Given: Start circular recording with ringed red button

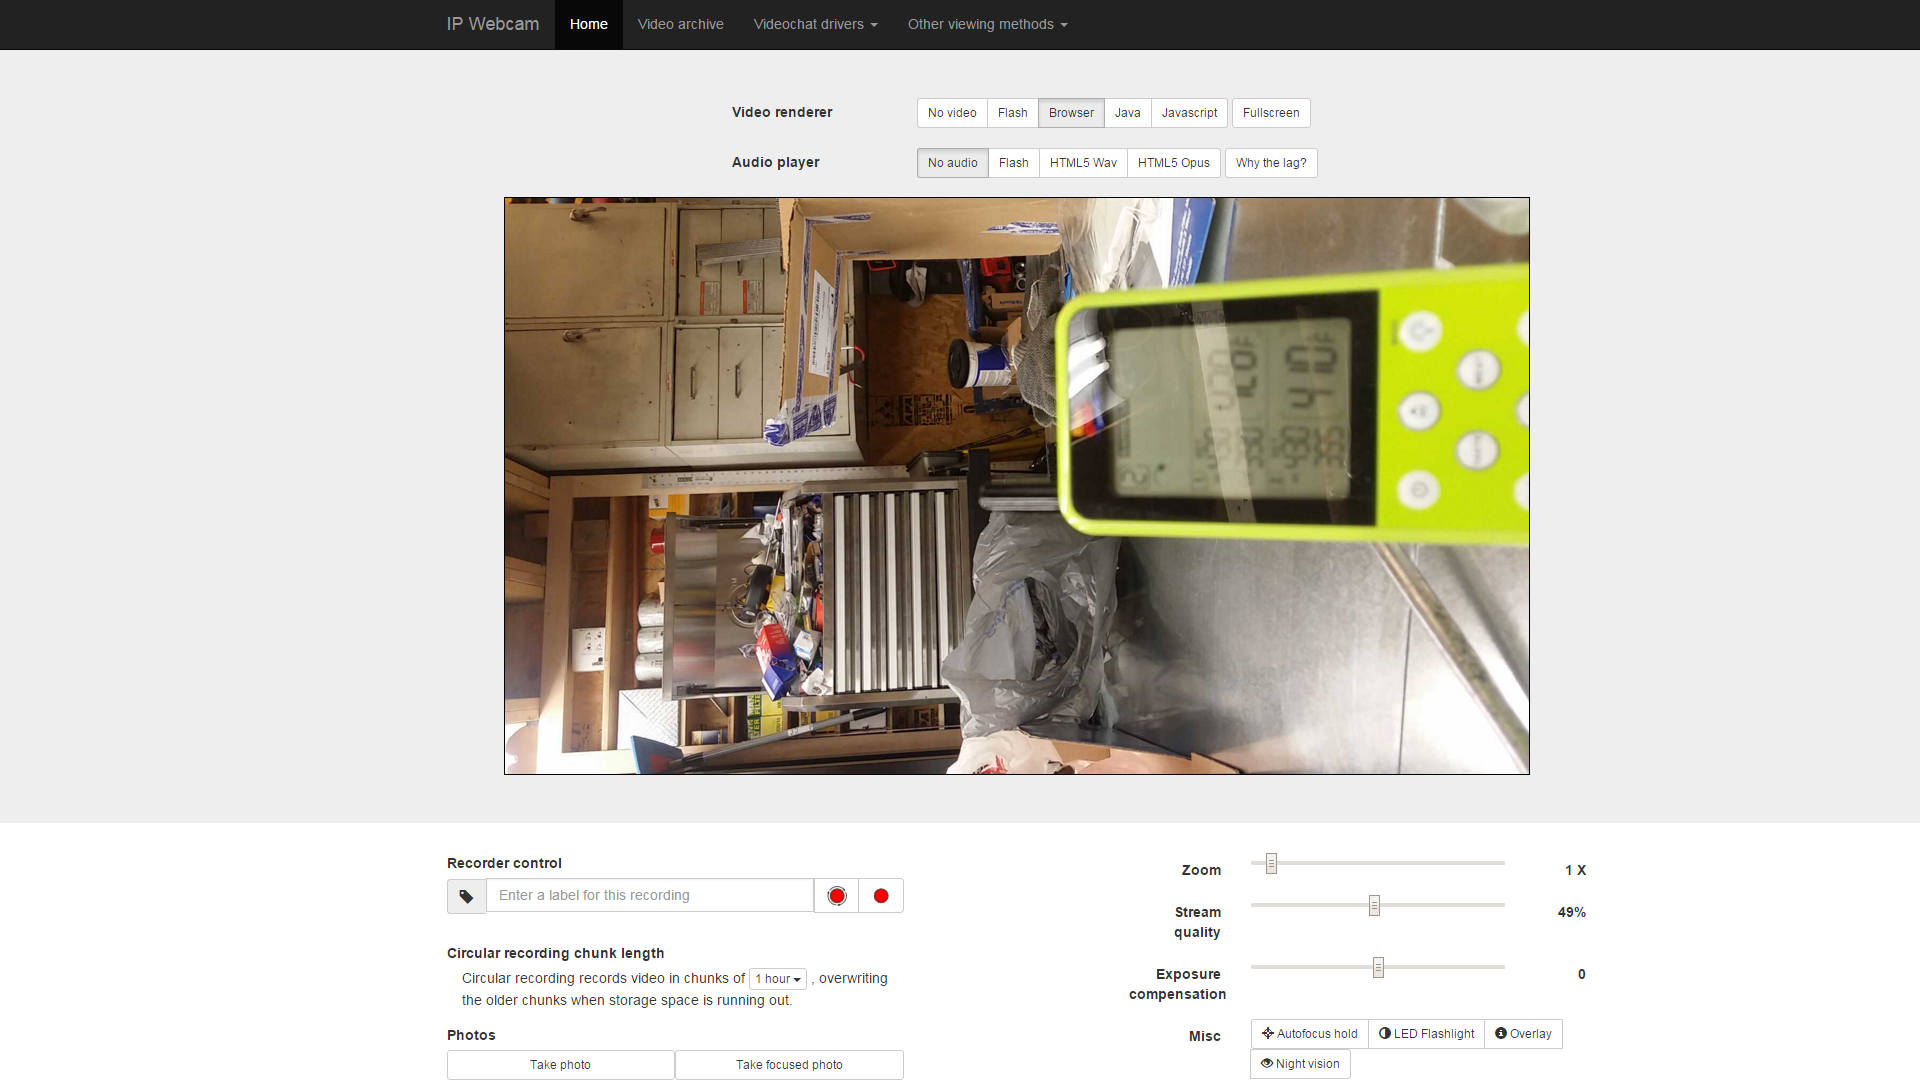Looking at the screenshot, I should [837, 896].
